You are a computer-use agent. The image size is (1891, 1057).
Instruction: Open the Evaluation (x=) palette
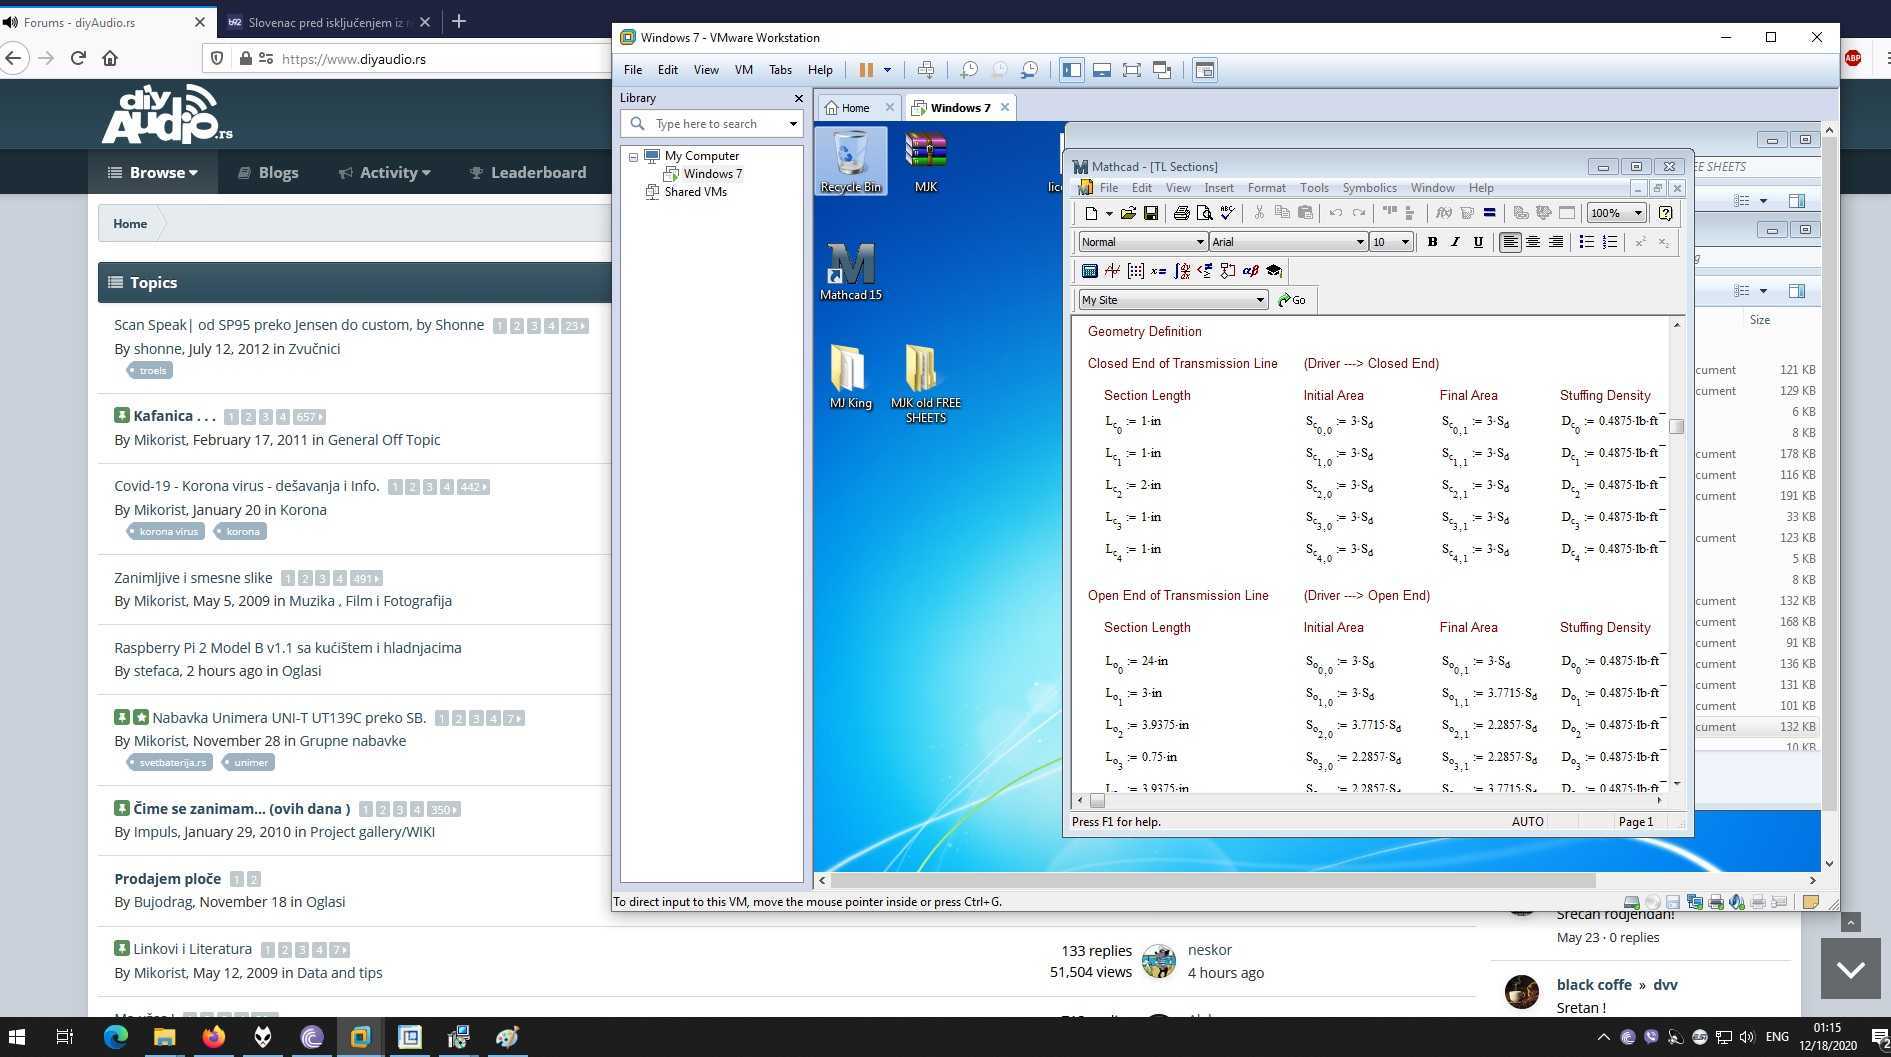1158,271
